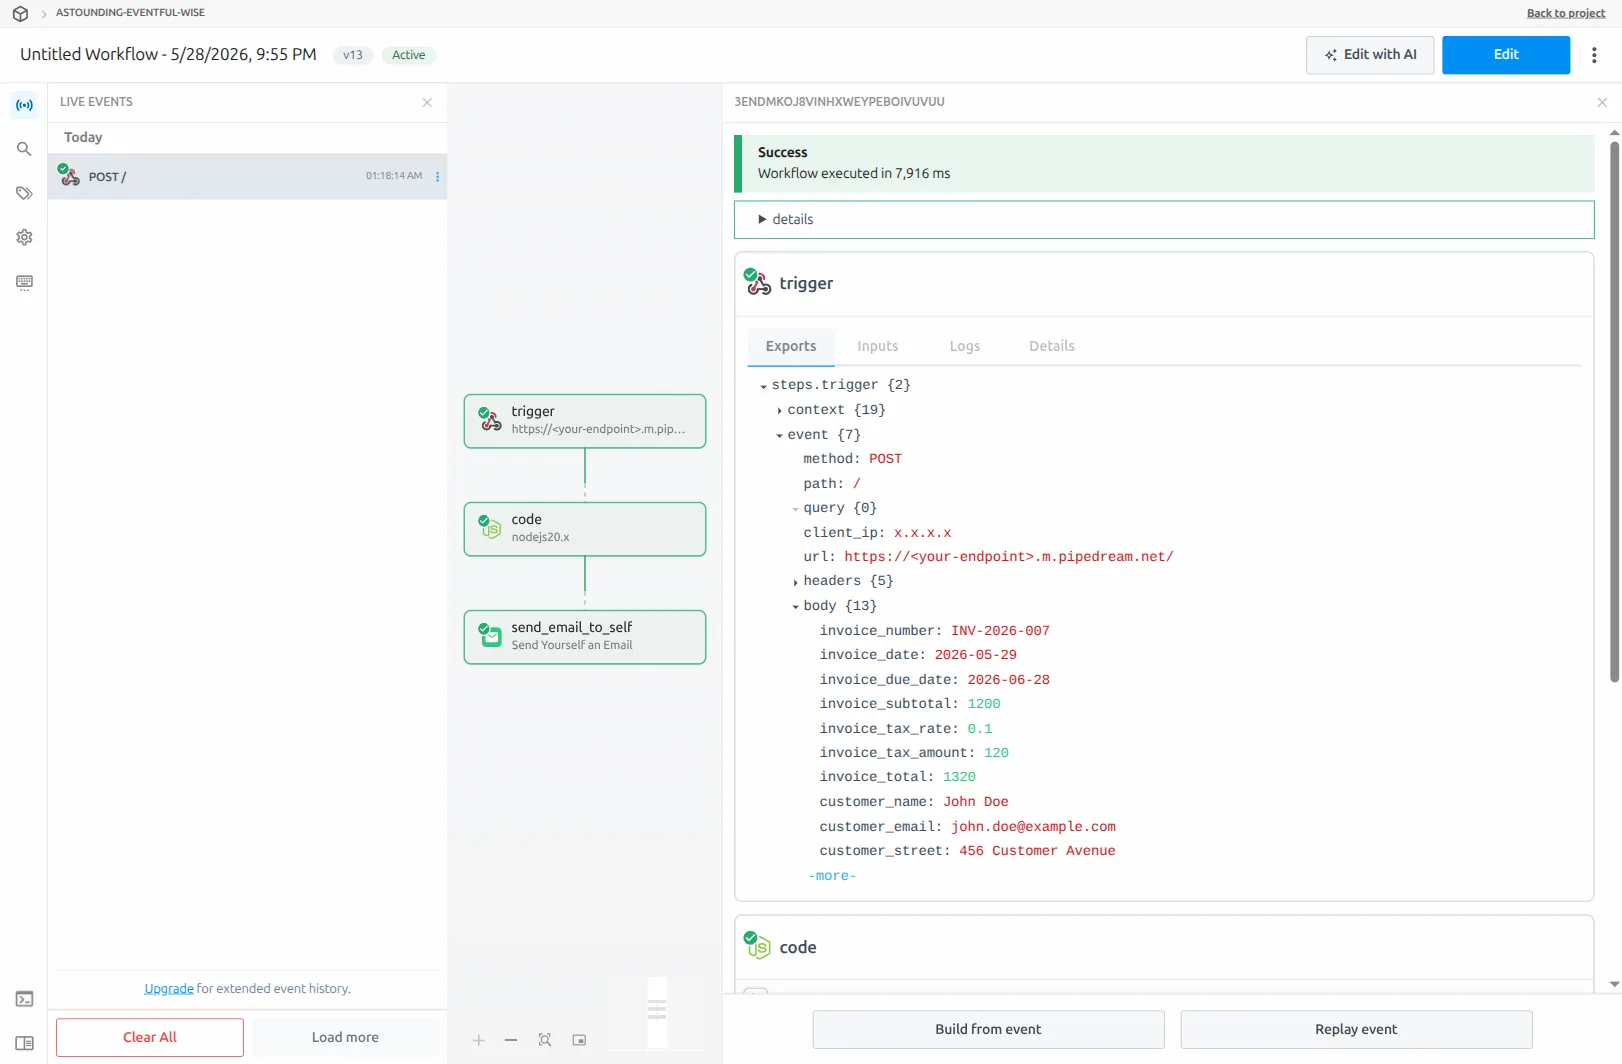Open the keyboard shortcuts sidebar icon
This screenshot has height=1064, width=1622.
click(24, 282)
